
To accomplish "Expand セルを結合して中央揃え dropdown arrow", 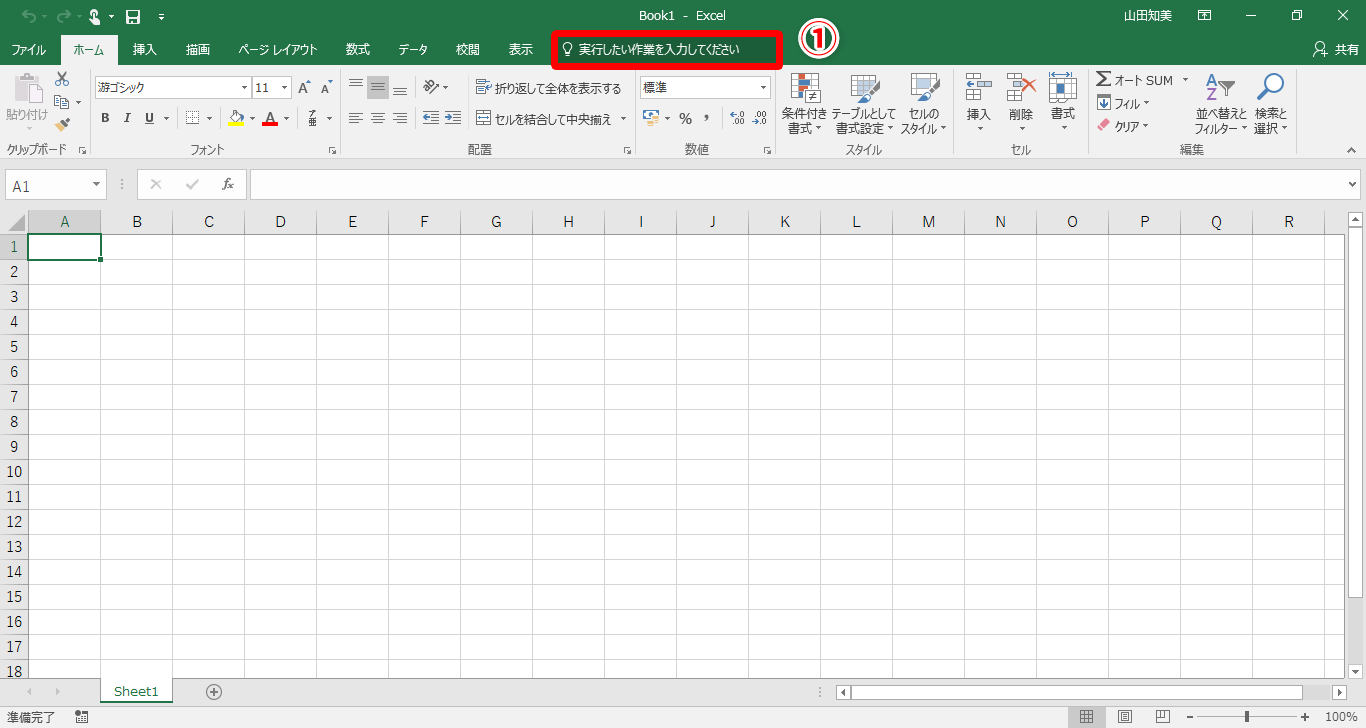I will (623, 118).
